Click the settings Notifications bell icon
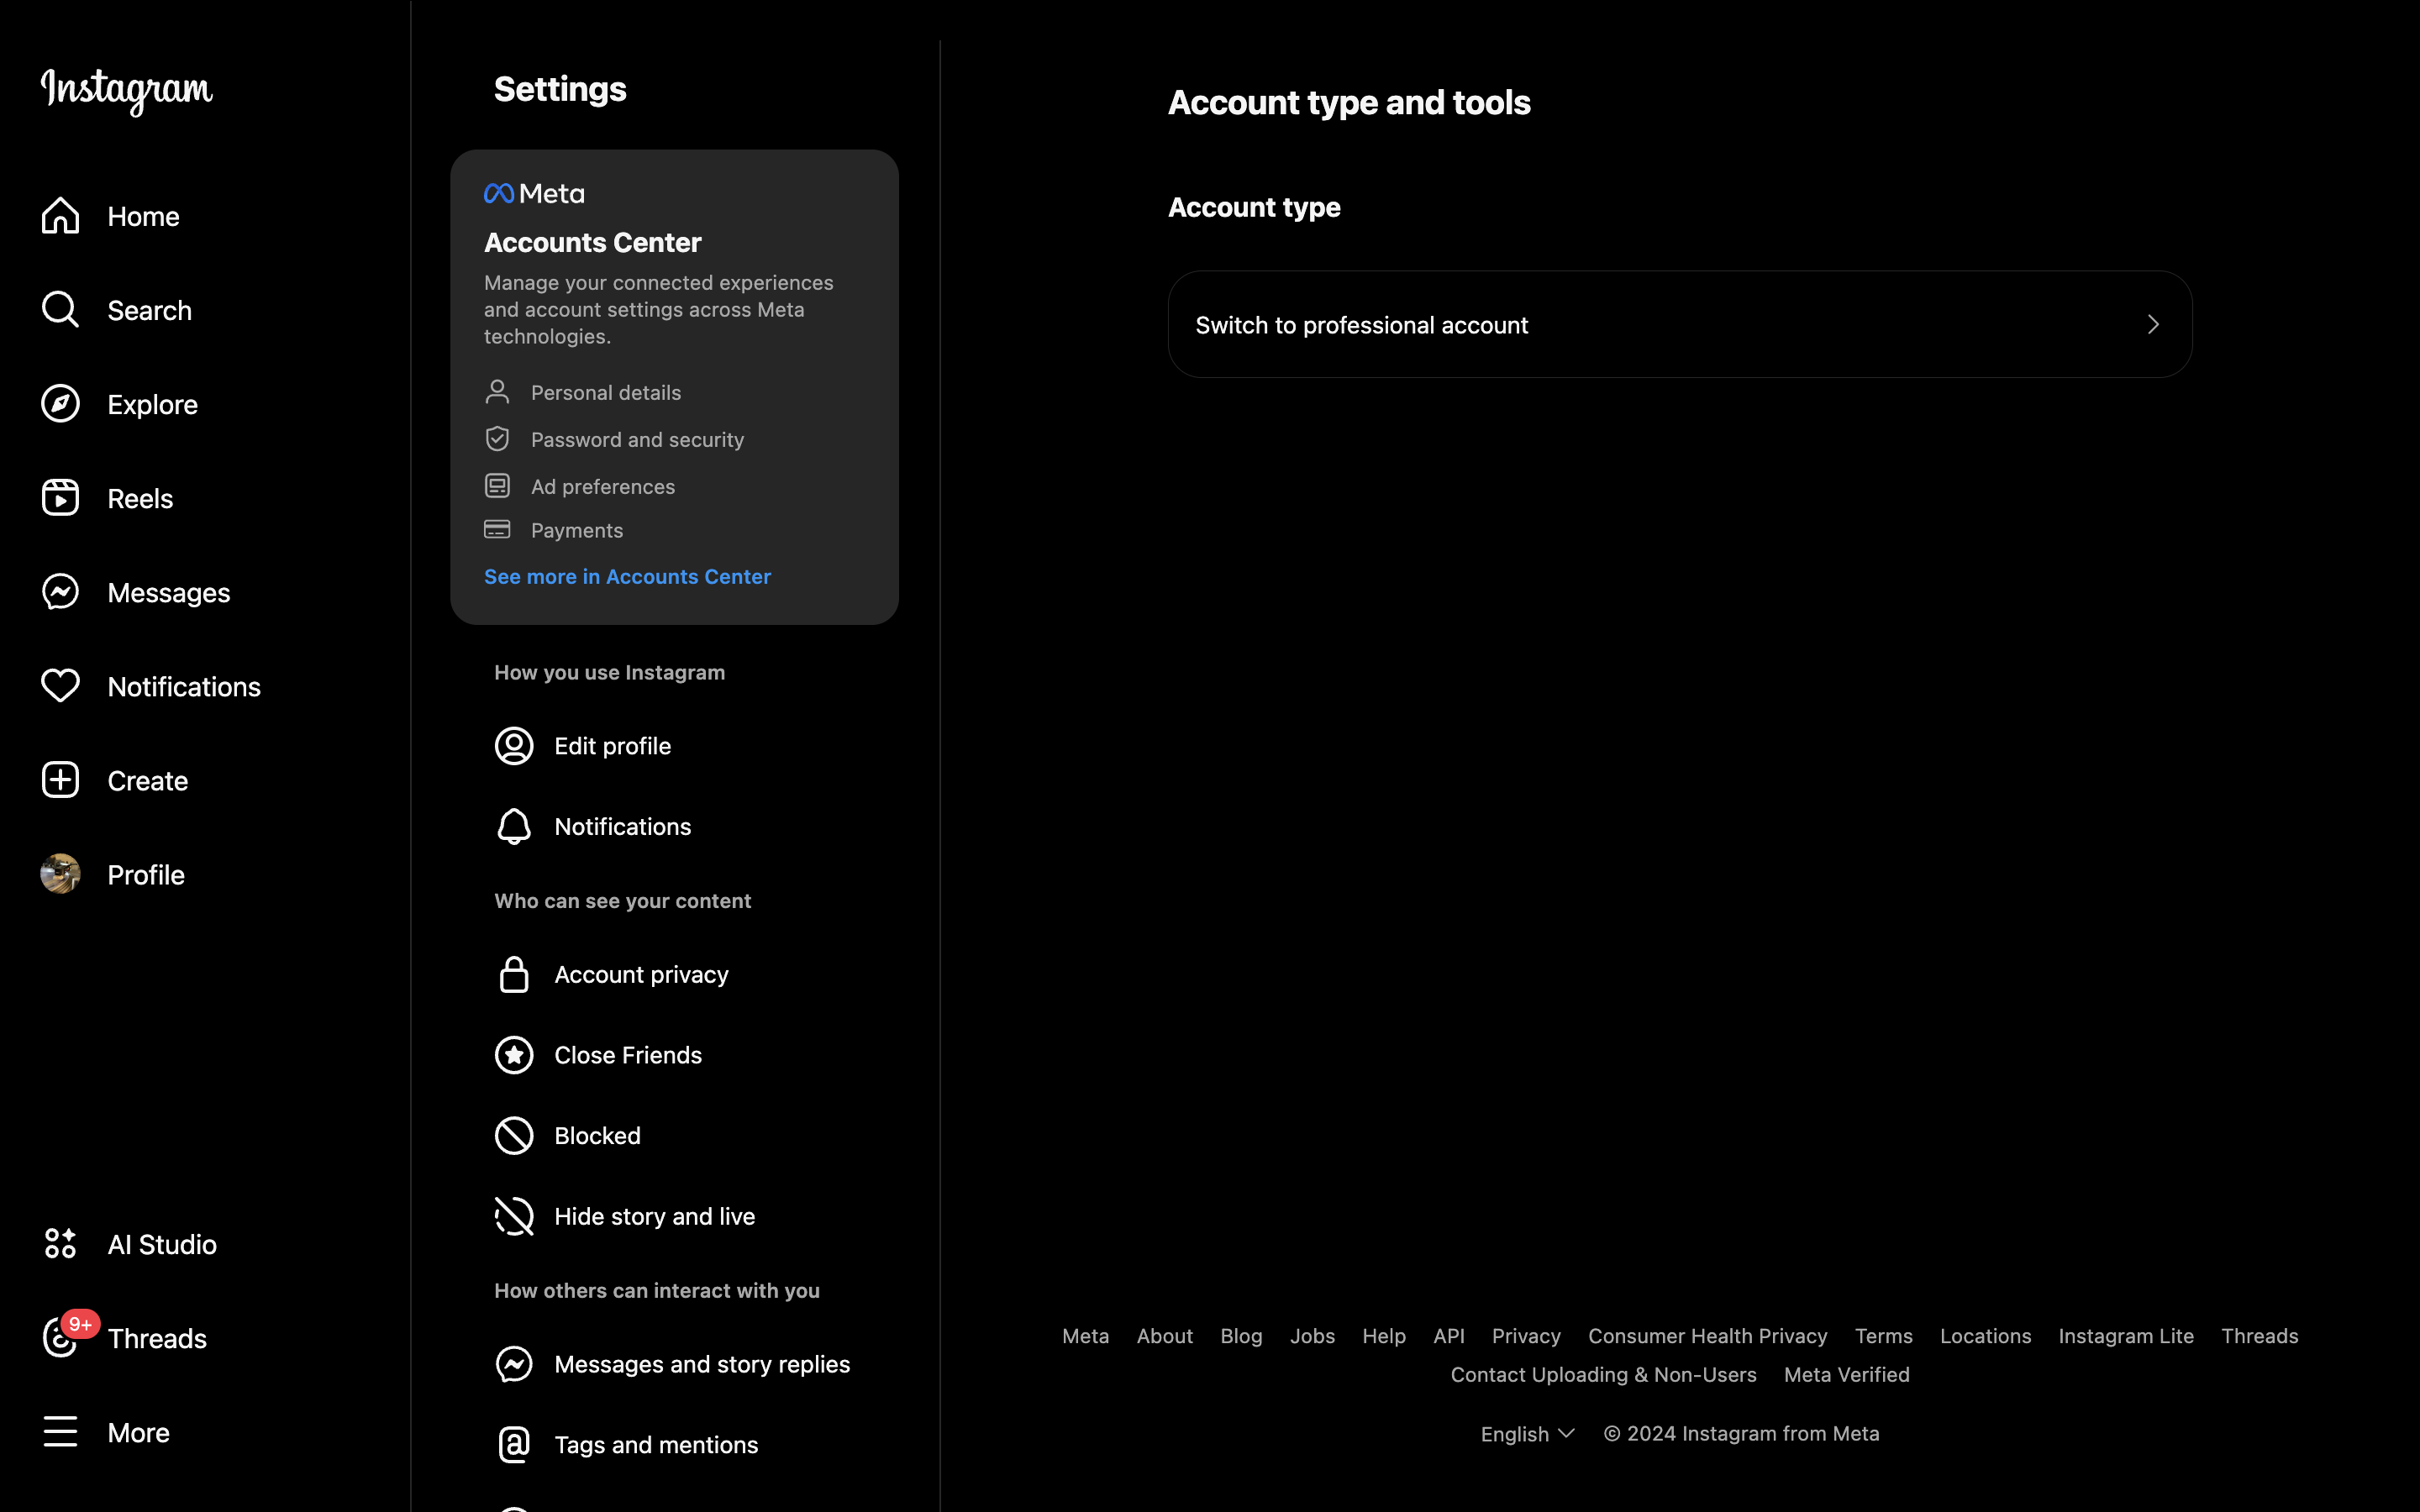 [x=514, y=827]
